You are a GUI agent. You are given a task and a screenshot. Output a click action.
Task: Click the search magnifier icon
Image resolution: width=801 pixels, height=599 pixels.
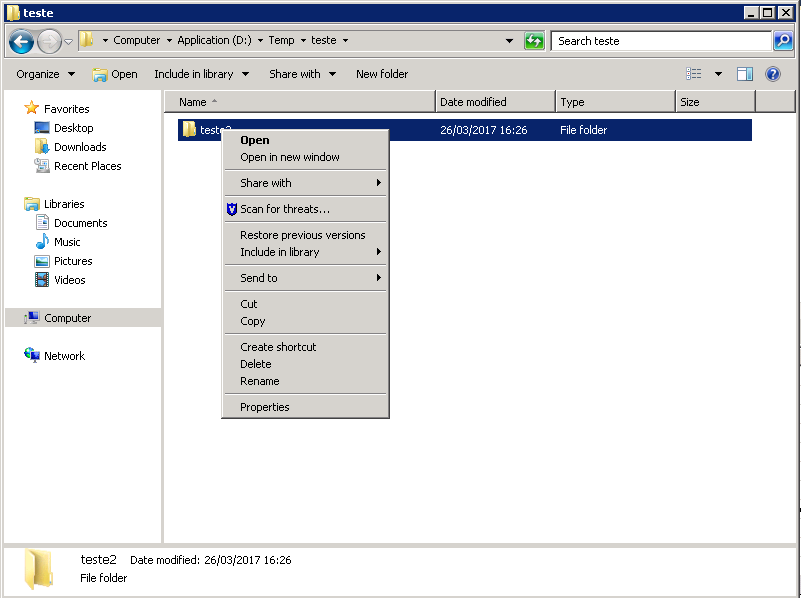(x=783, y=41)
